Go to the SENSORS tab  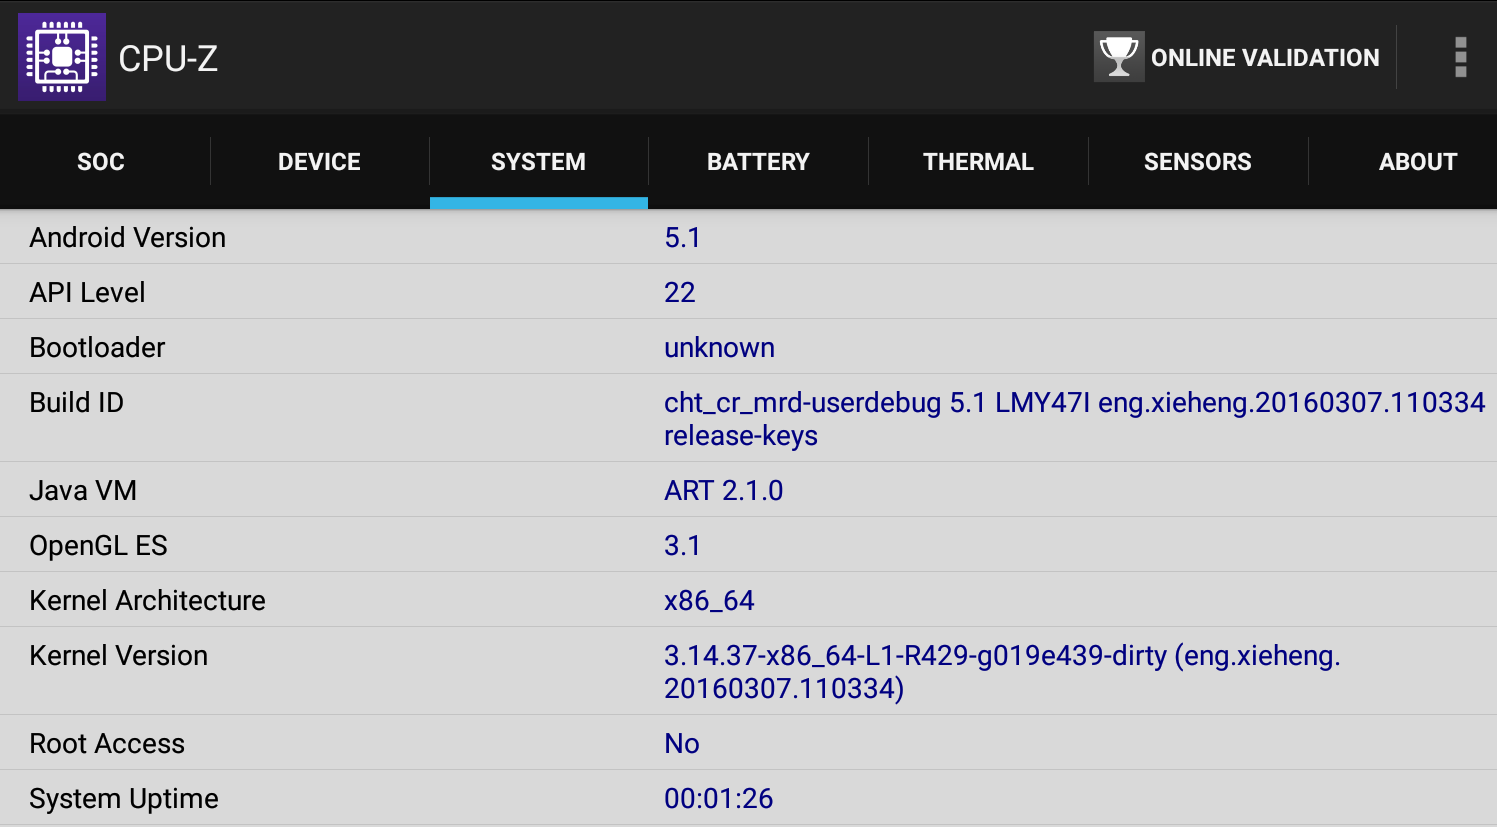click(1197, 162)
